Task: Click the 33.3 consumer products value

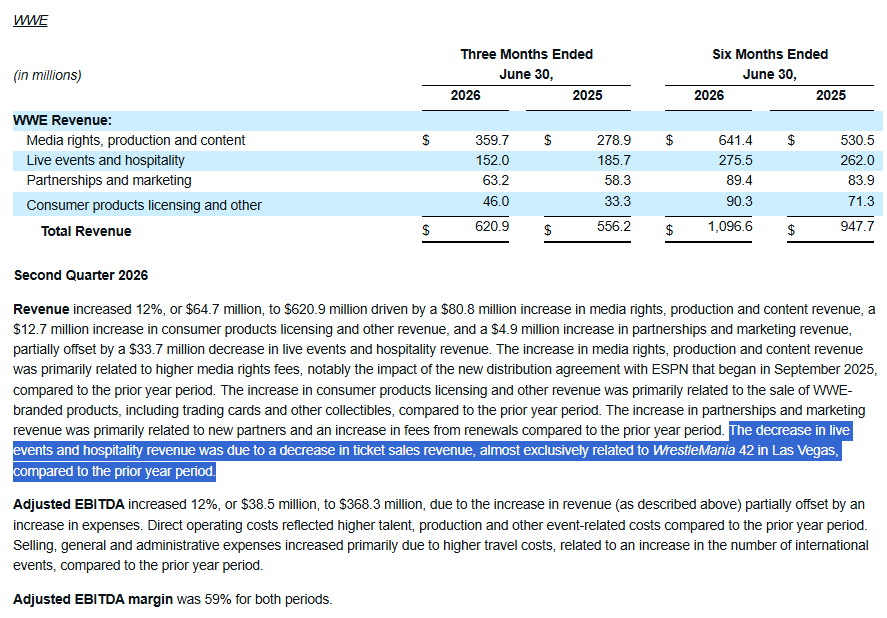Action: (x=618, y=201)
